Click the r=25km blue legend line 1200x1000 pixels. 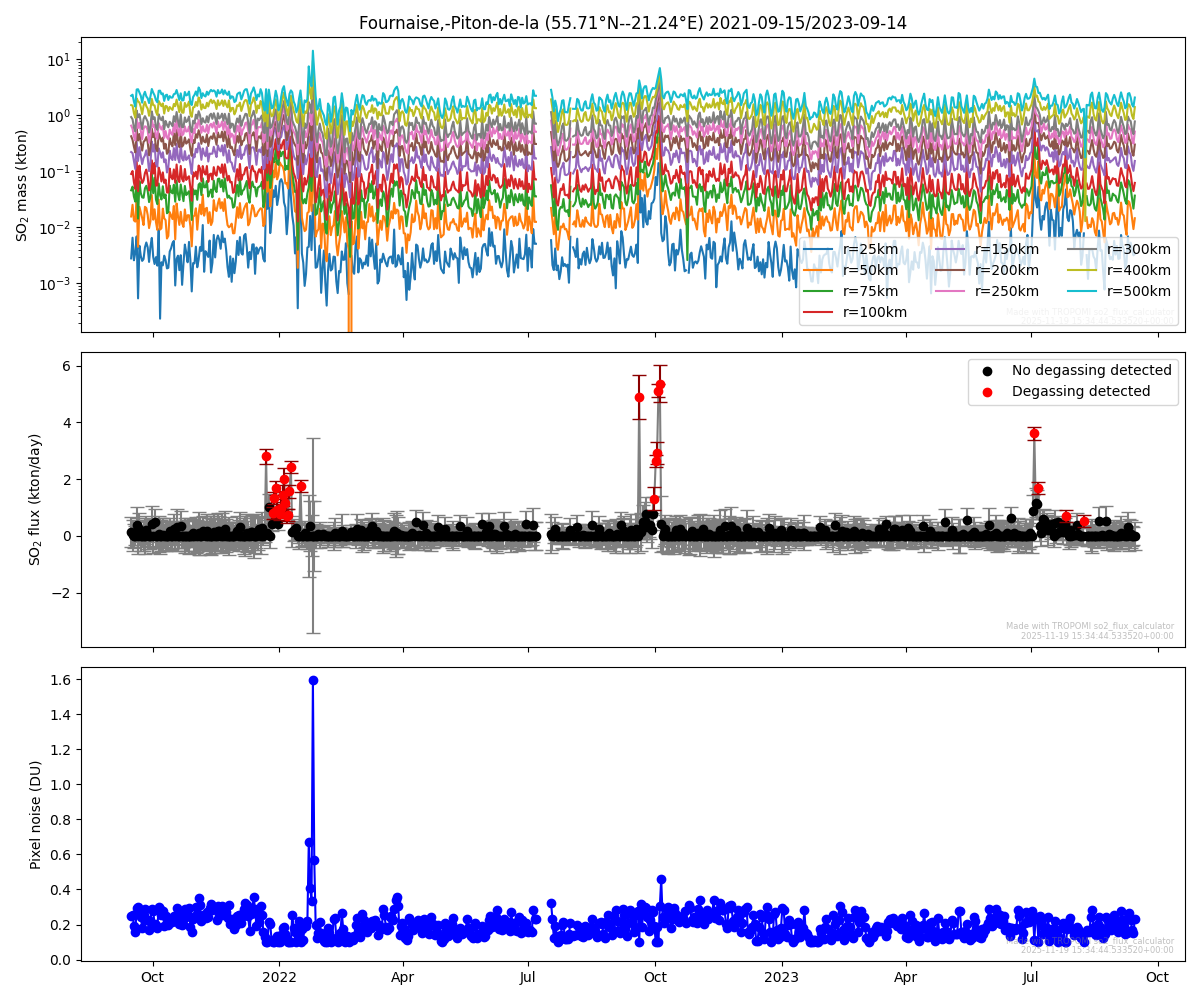pos(823,250)
